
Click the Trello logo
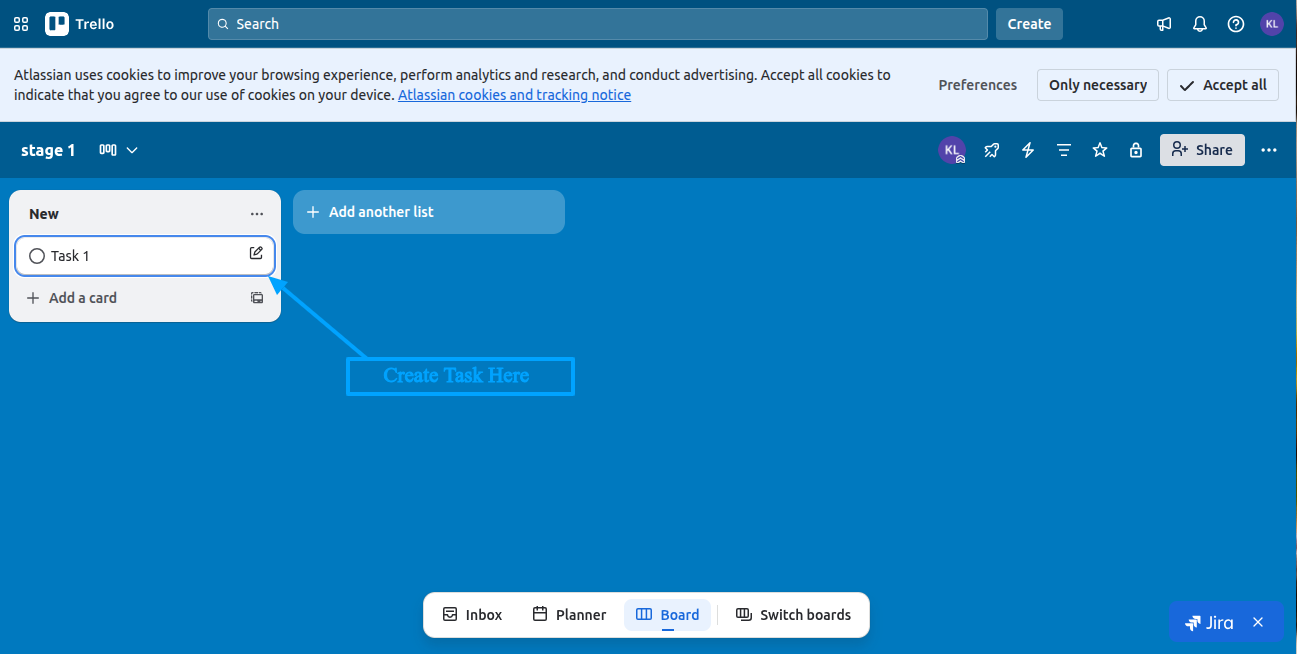click(x=80, y=24)
